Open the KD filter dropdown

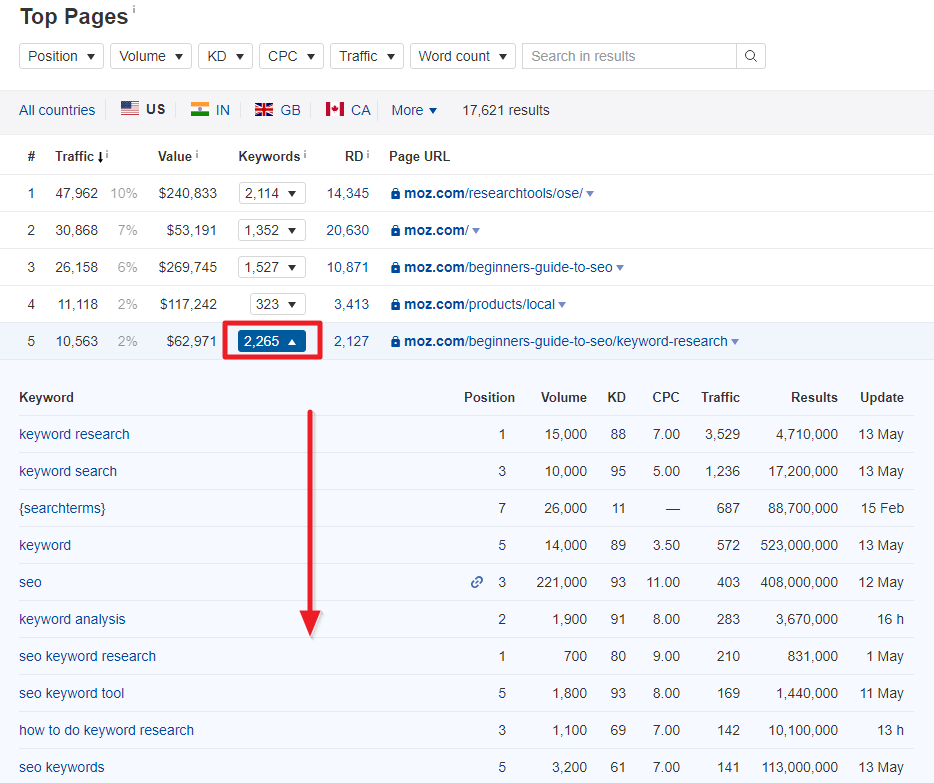pos(225,56)
